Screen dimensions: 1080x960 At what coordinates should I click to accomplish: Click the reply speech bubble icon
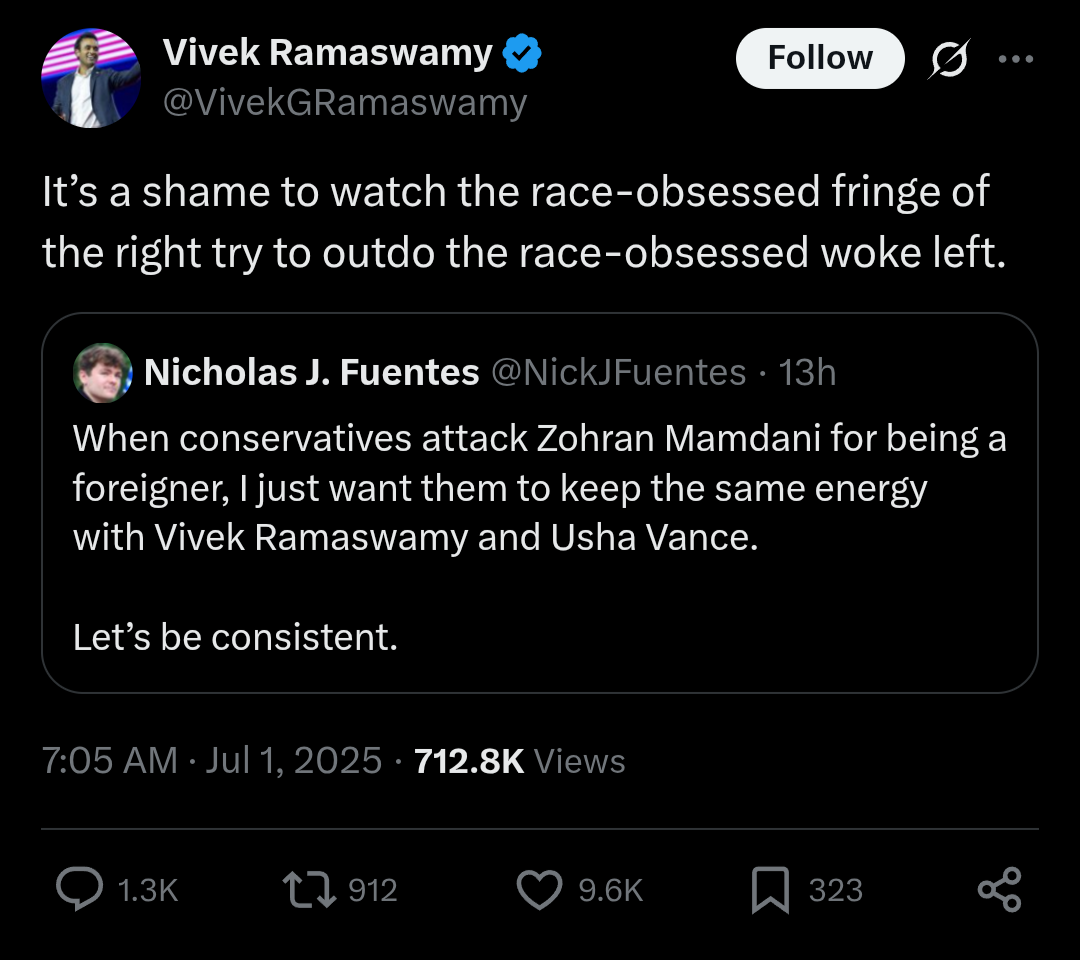(x=79, y=889)
